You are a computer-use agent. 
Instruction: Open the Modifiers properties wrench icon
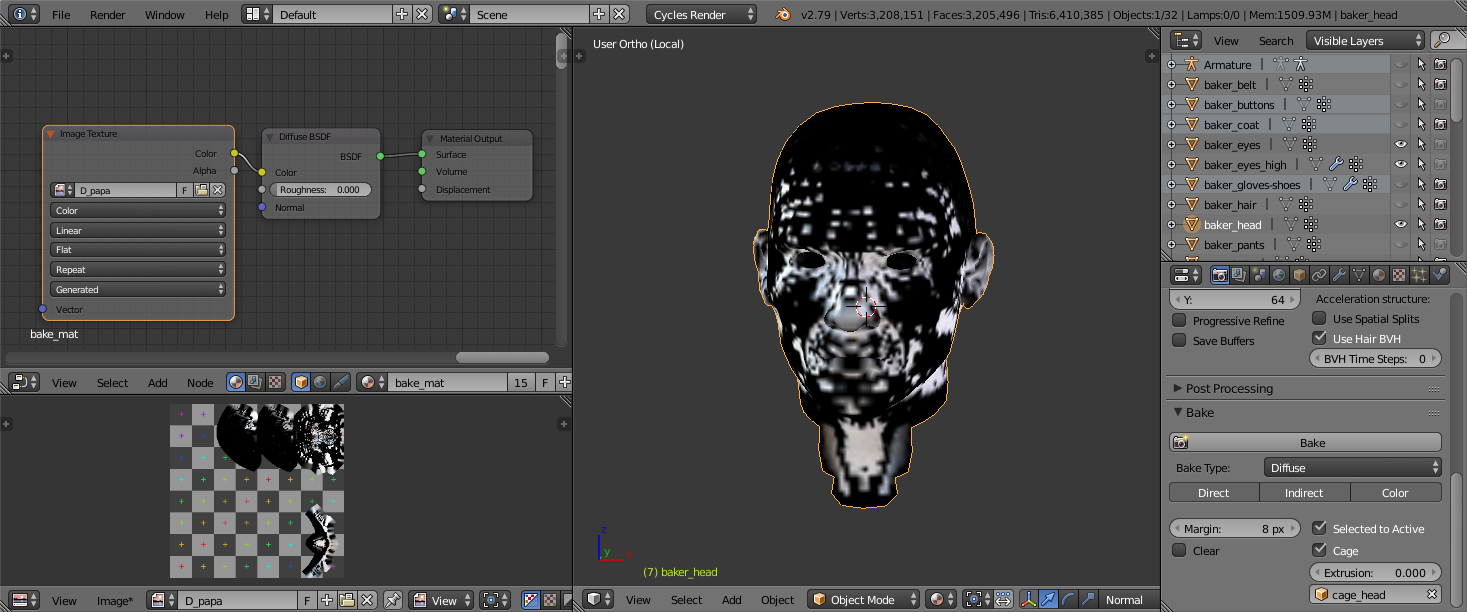point(1339,274)
